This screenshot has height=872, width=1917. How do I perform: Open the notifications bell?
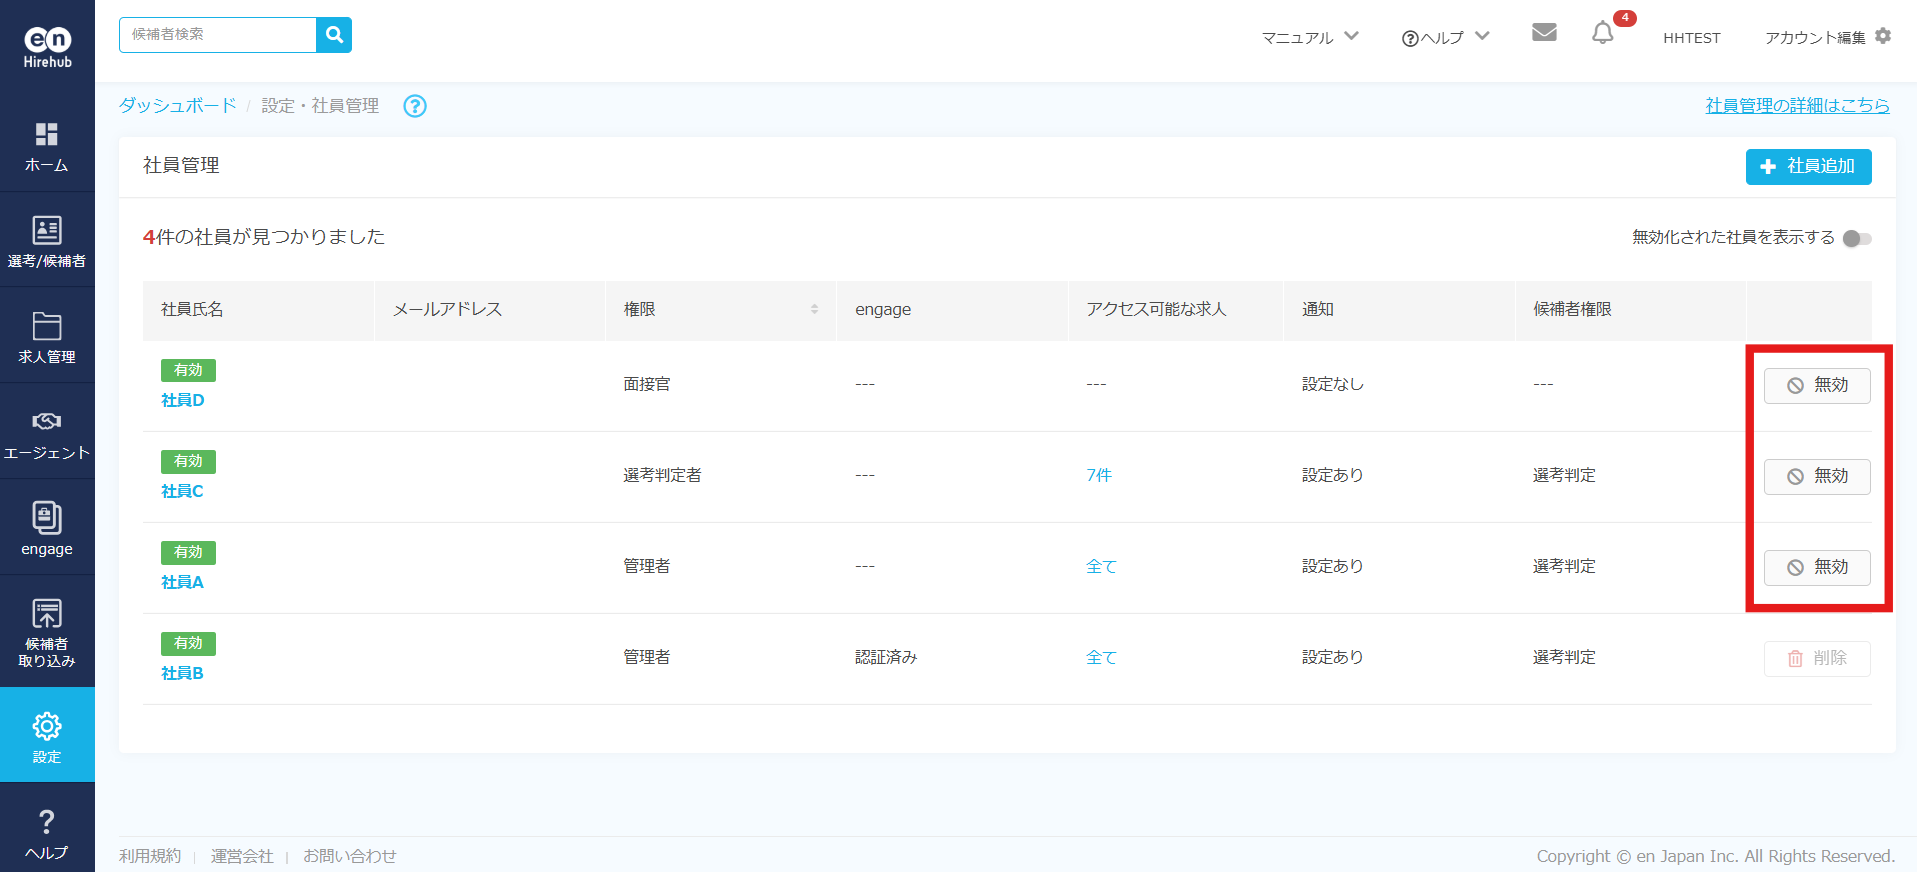(1603, 34)
